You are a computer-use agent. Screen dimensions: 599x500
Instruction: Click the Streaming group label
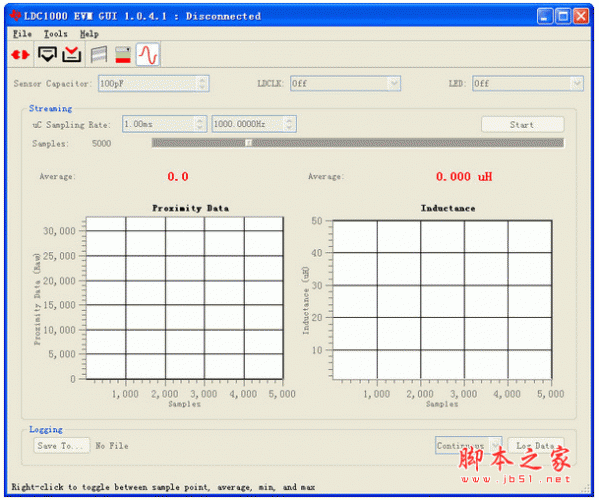50,108
